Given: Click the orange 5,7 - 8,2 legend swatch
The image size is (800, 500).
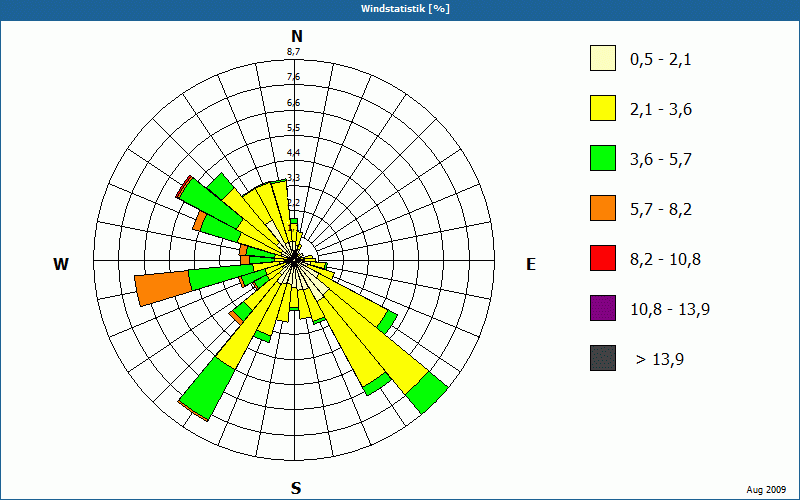Looking at the screenshot, I should tap(603, 208).
